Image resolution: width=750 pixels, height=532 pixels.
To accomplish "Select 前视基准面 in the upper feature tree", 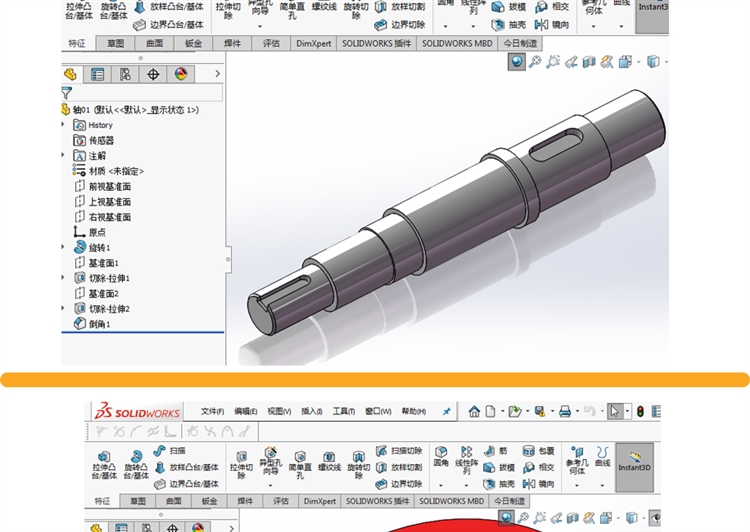I will (x=103, y=187).
